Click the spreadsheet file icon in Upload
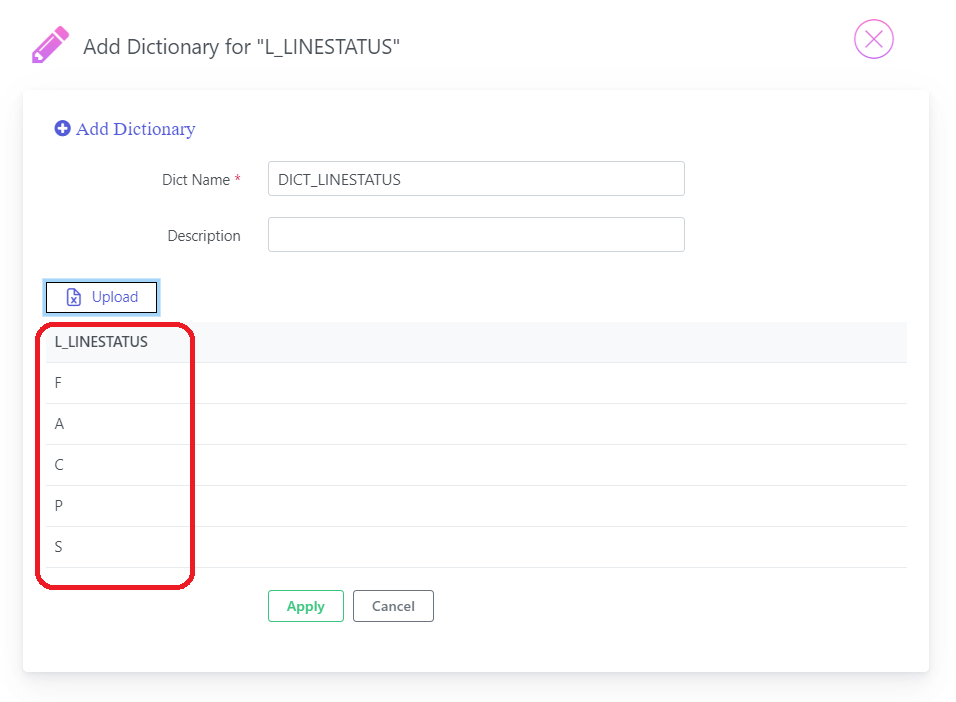 [74, 297]
